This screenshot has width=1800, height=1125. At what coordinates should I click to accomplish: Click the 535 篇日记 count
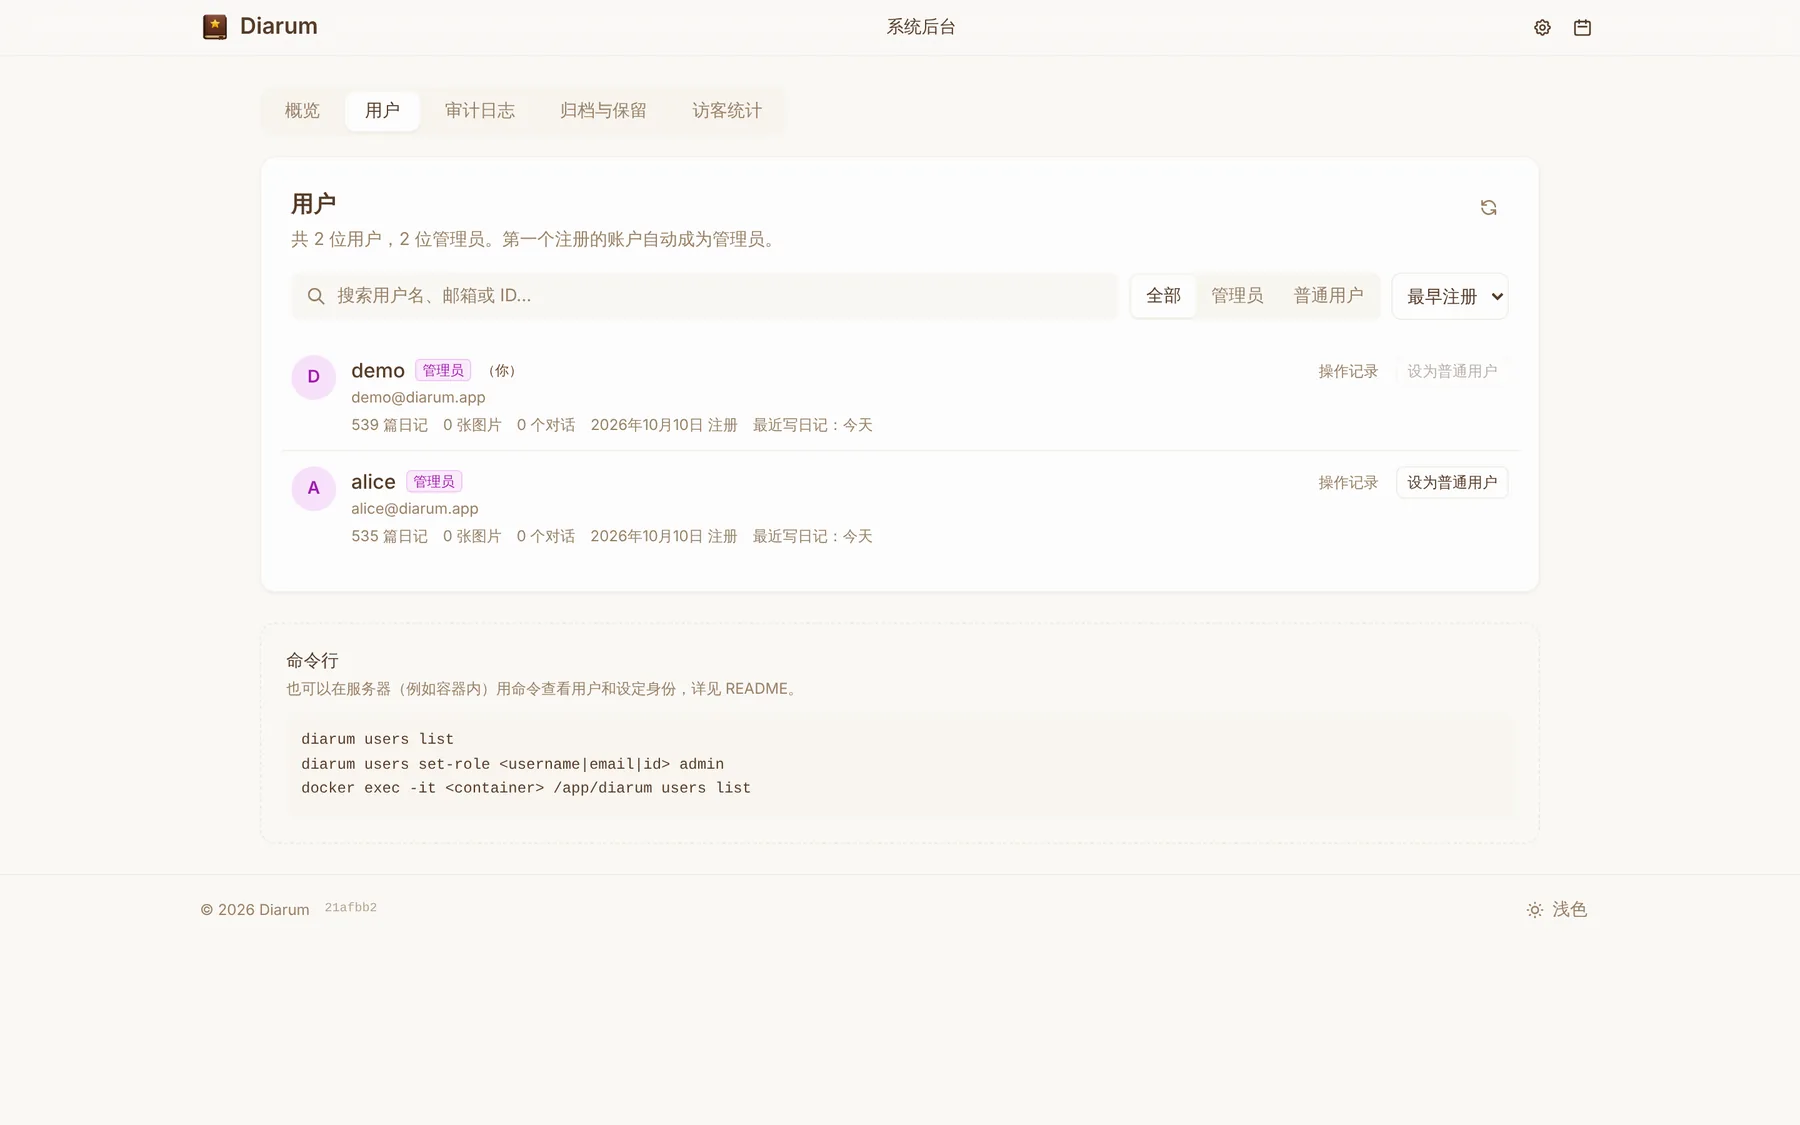point(389,536)
